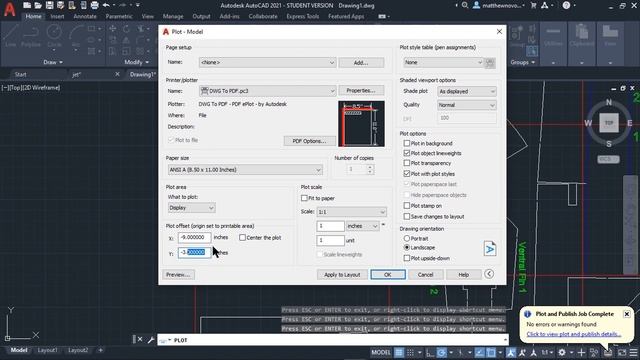This screenshot has width=640, height=360.
Task: Click the collapse dialog arrow next to Help
Action: [x=489, y=274]
